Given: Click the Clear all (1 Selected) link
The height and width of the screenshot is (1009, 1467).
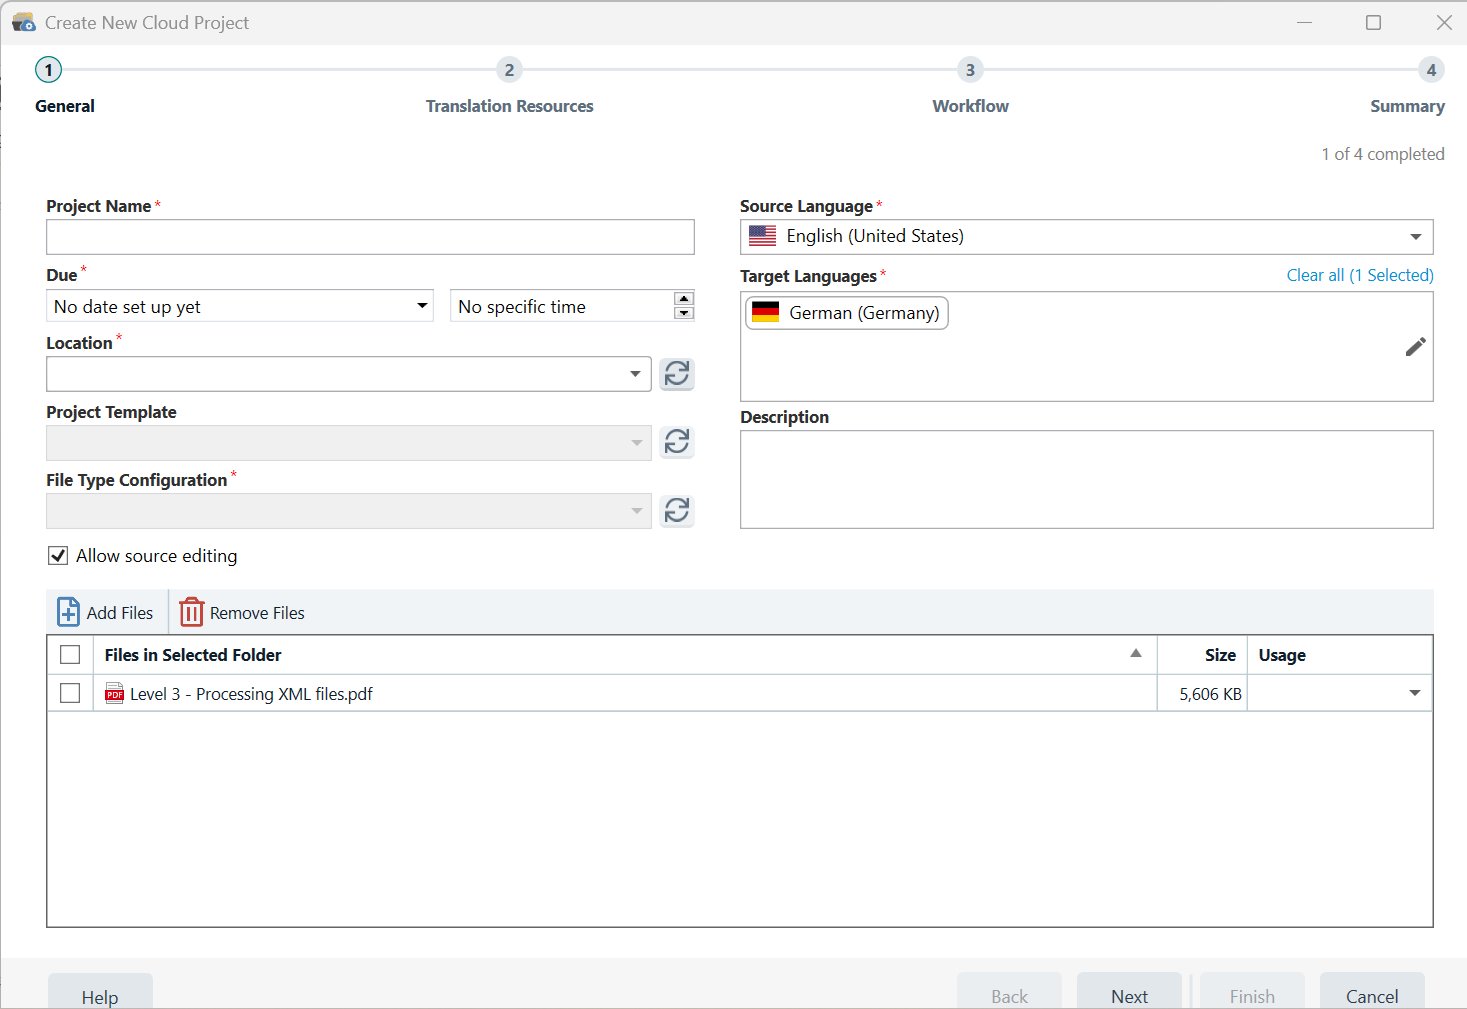Looking at the screenshot, I should pos(1359,275).
